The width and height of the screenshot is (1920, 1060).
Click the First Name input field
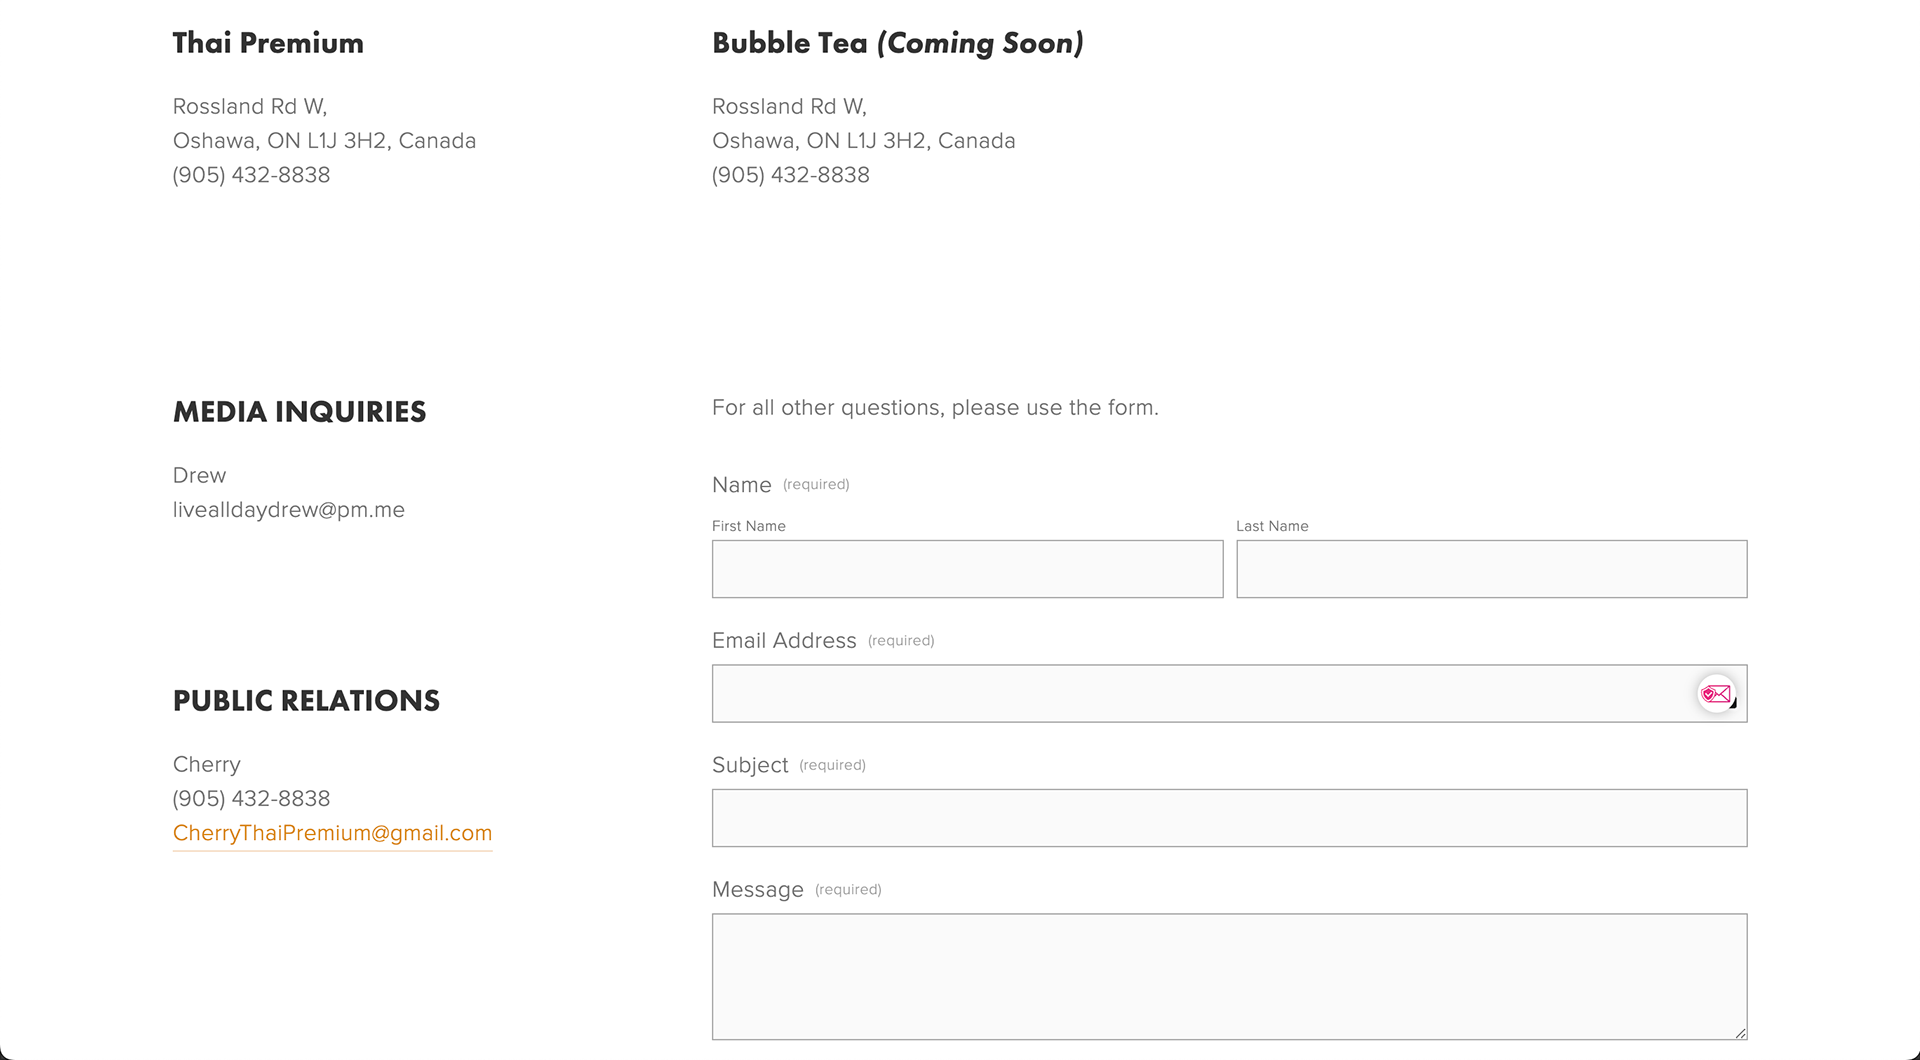pyautogui.click(x=967, y=569)
